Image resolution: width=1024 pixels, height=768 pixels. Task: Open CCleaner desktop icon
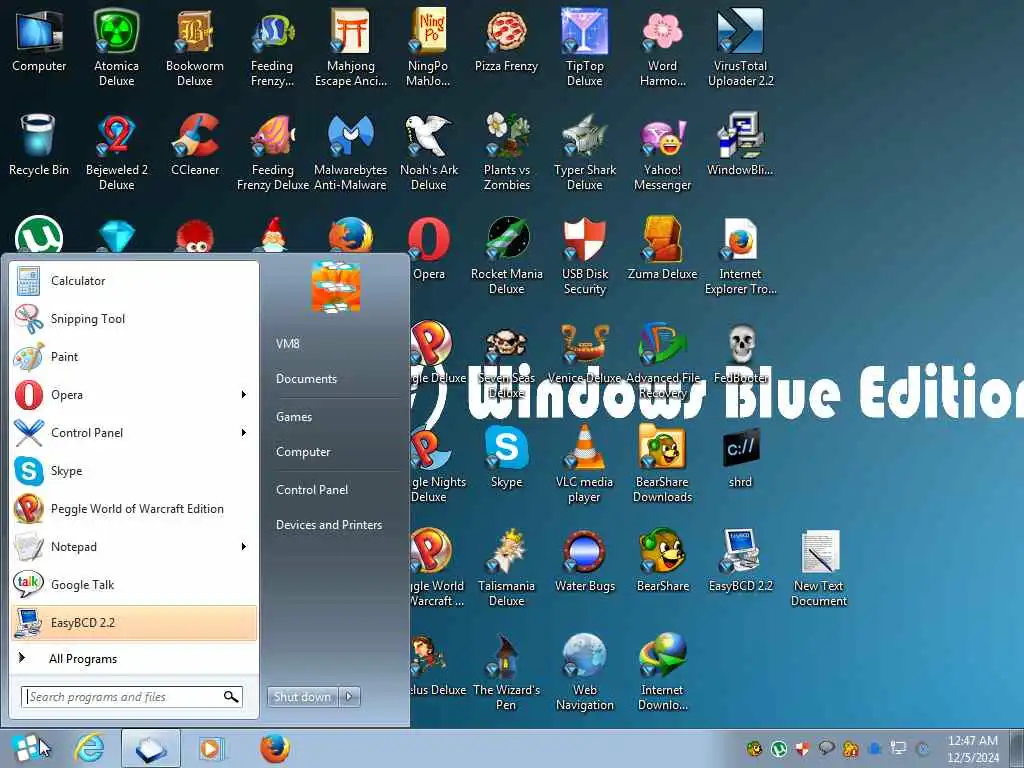point(195,145)
